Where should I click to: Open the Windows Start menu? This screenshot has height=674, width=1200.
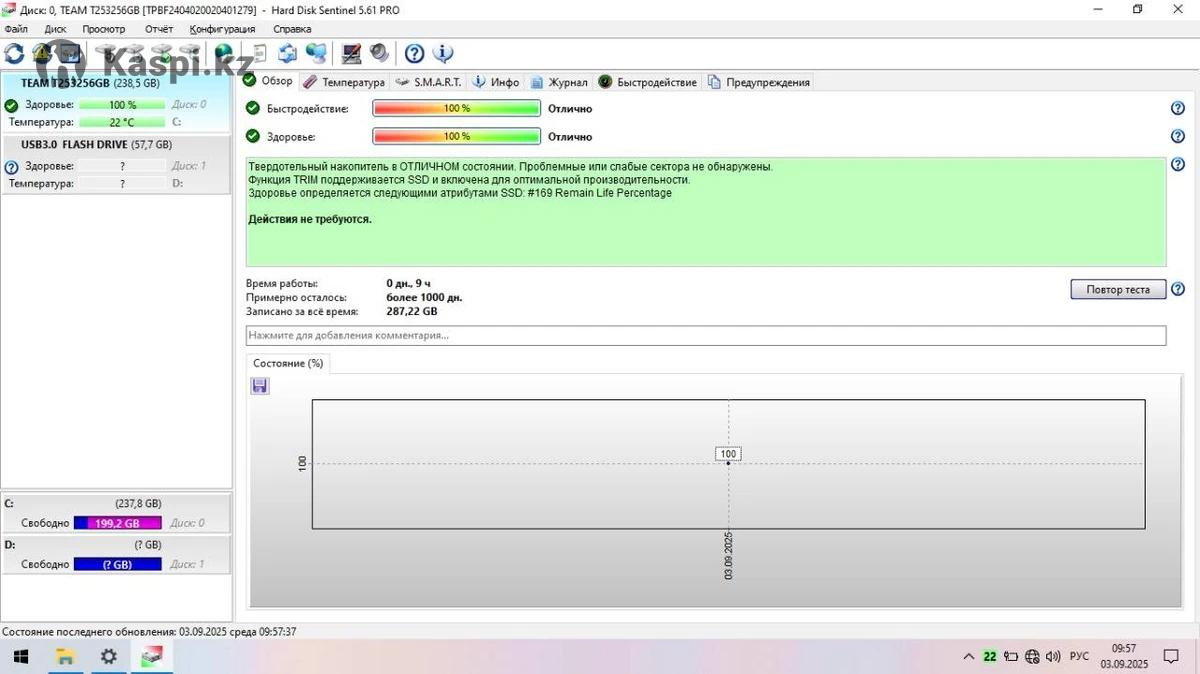20,657
